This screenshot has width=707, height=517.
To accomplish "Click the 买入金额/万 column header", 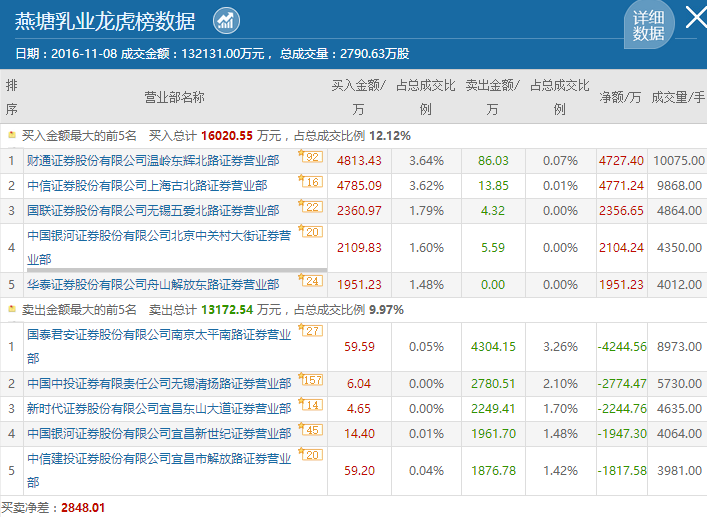I will [x=358, y=97].
